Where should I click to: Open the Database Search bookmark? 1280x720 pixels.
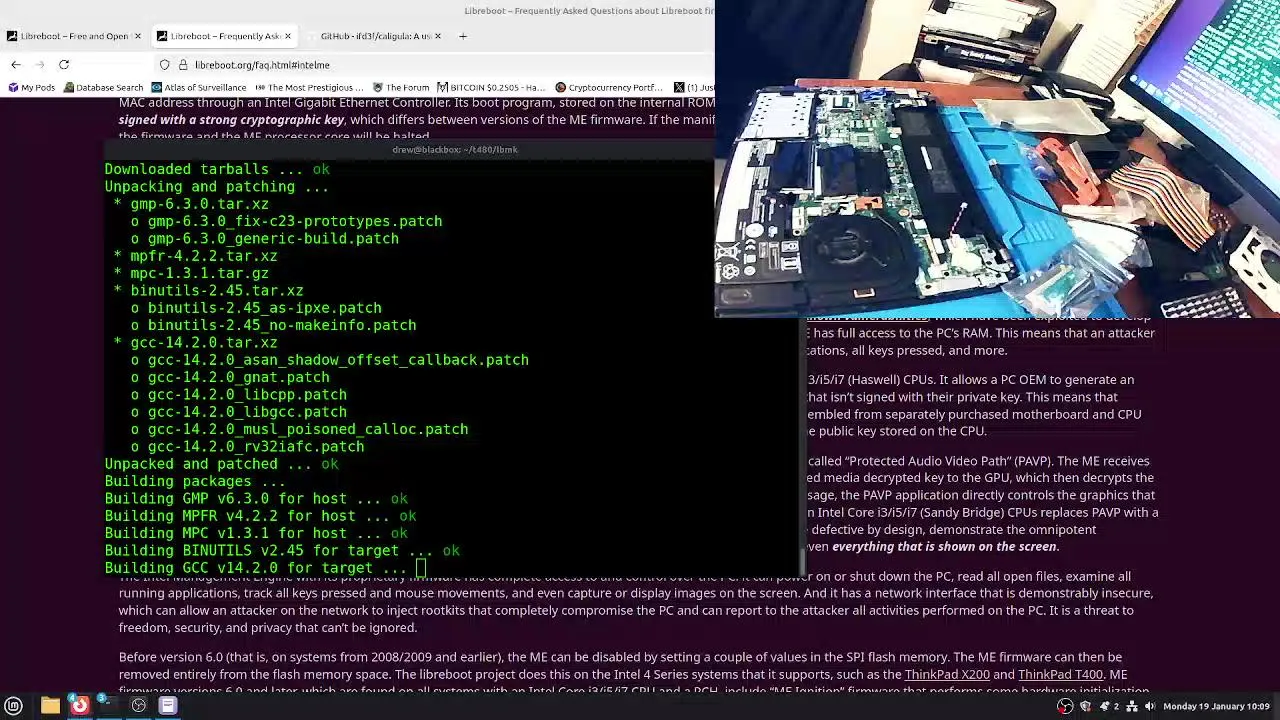point(103,88)
